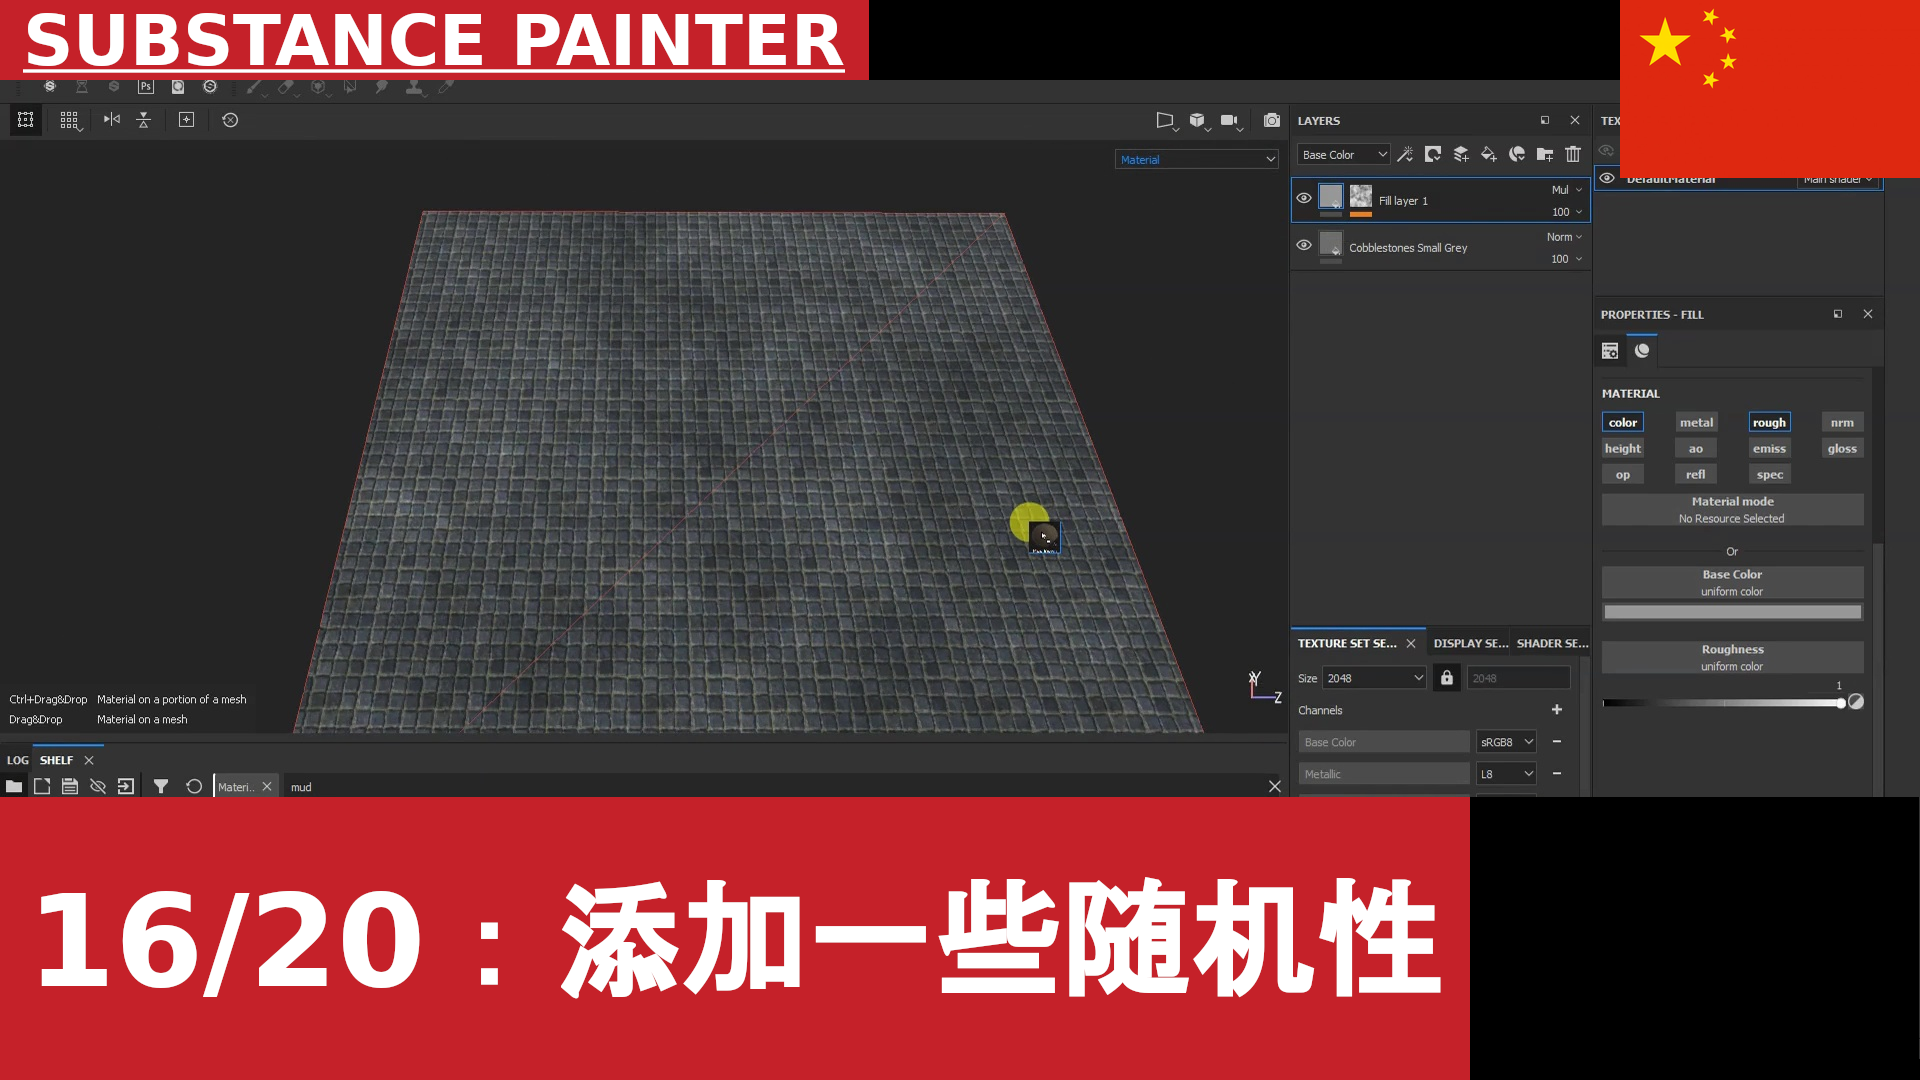Hide Fill layer 1 visibility eye

[1304, 198]
